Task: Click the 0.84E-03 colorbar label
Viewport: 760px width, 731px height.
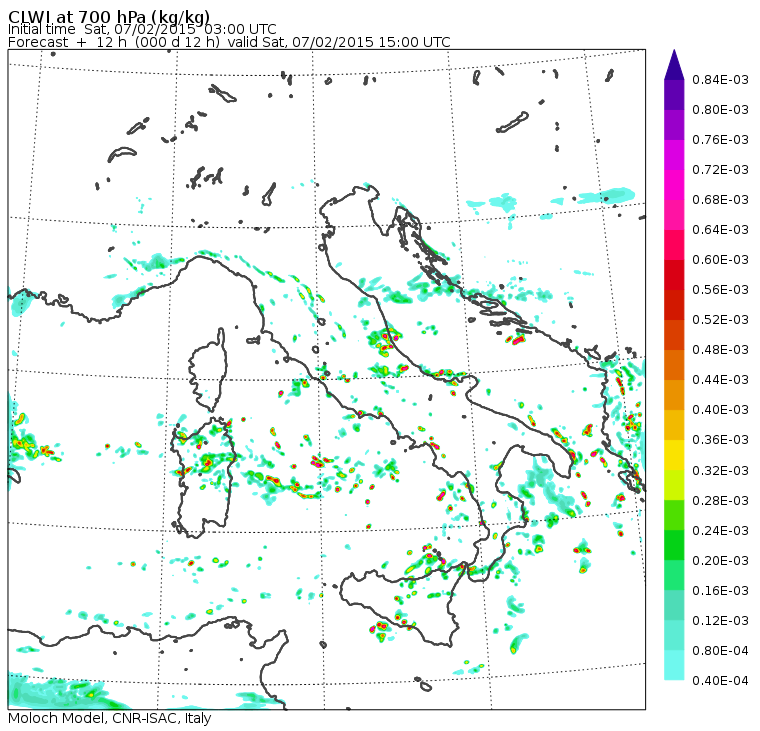Action: (720, 79)
